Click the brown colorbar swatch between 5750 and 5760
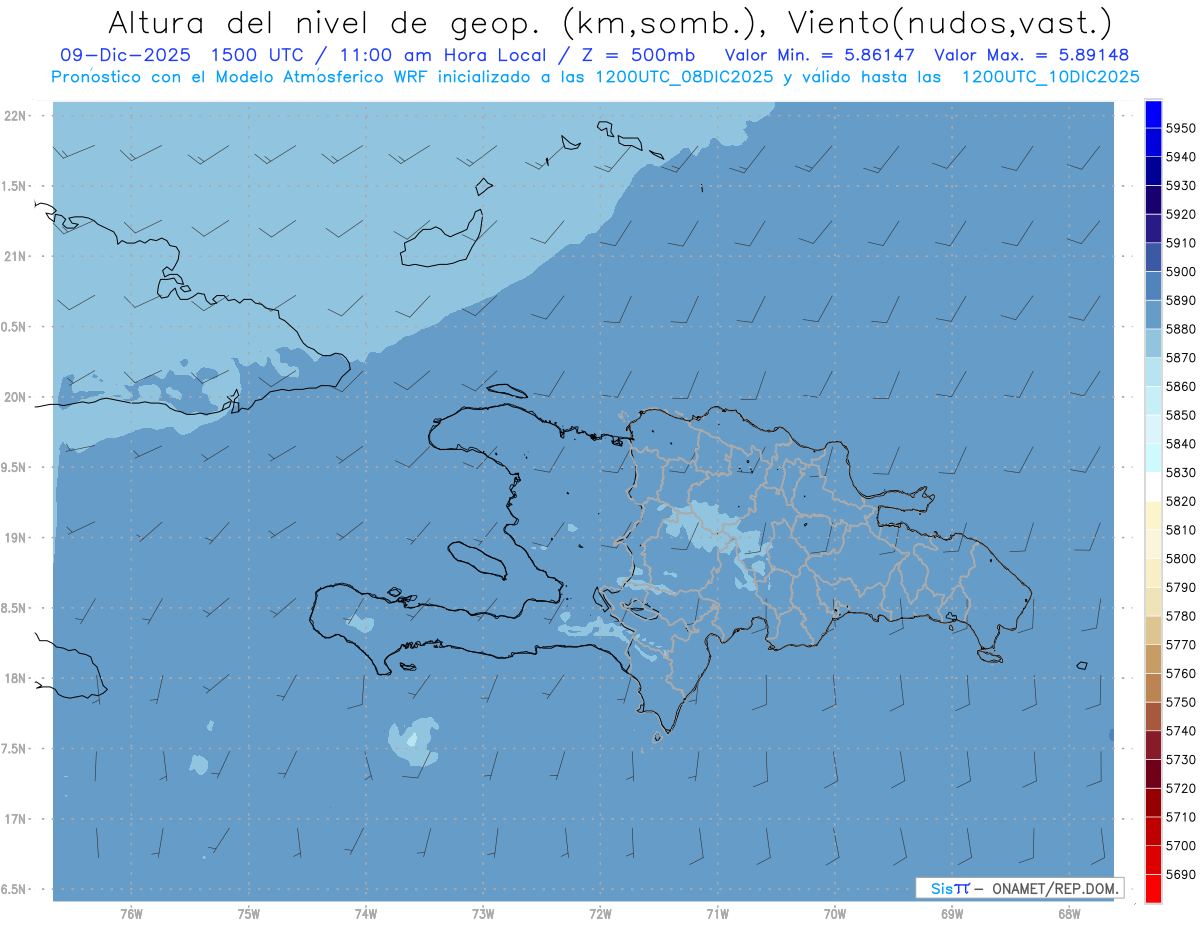Screen dimensions: 1200x927 coord(1153,687)
